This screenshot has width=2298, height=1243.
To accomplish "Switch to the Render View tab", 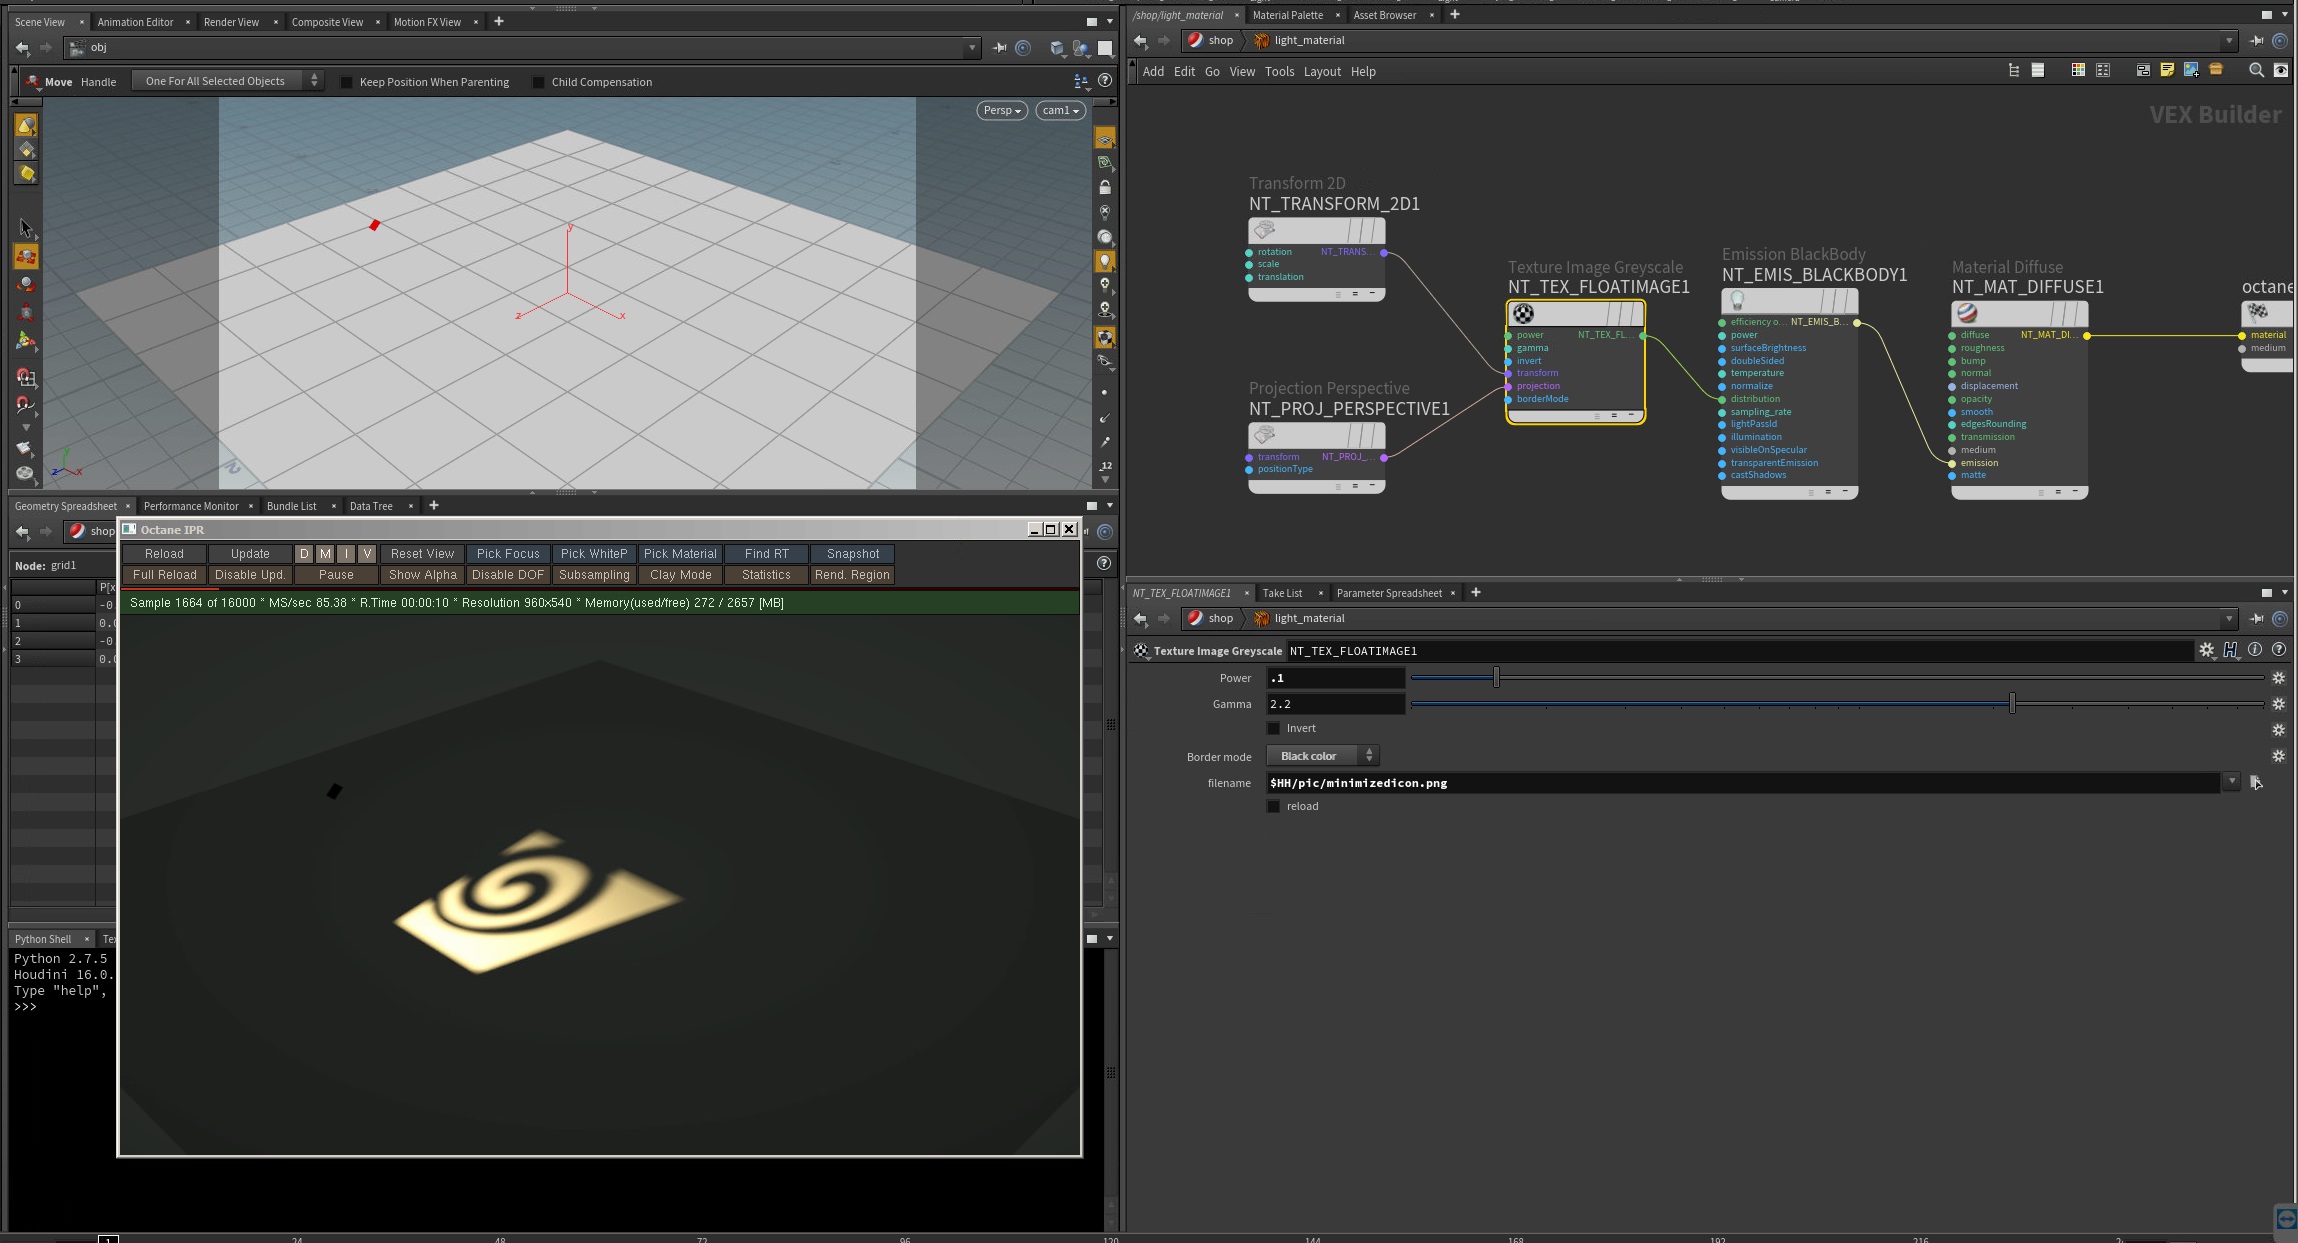I will pyautogui.click(x=231, y=22).
